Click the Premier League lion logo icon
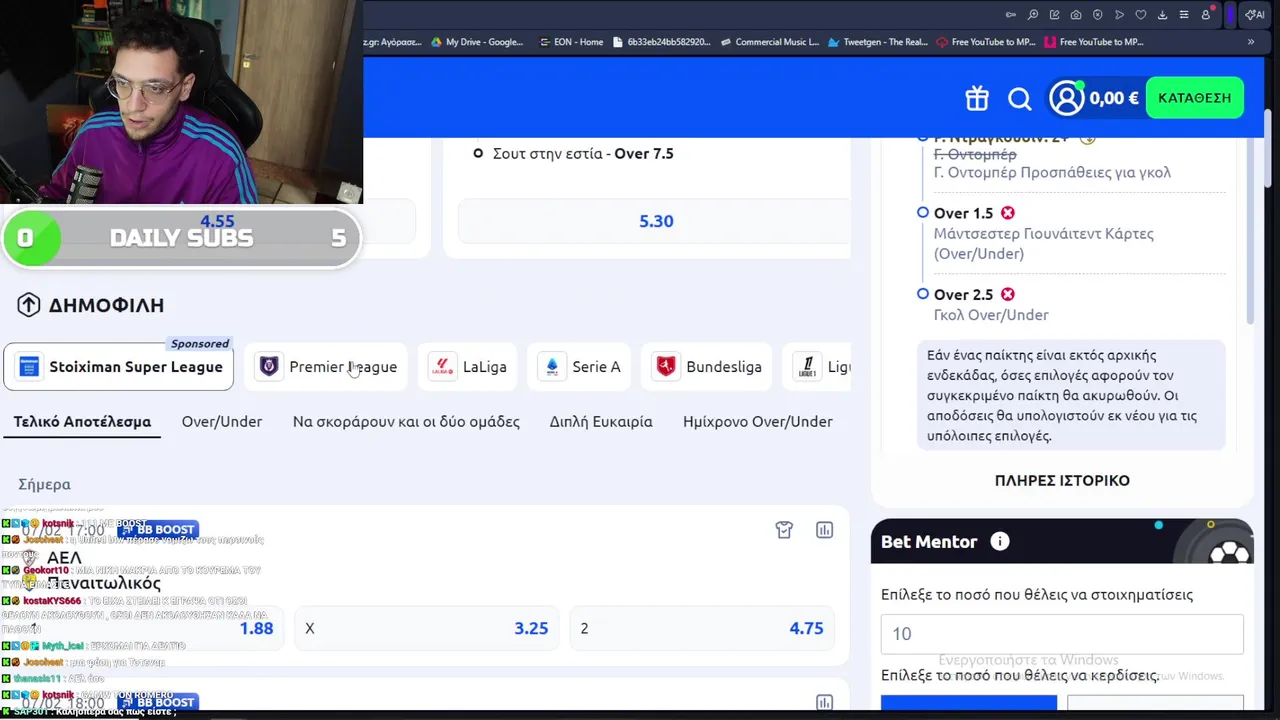Image resolution: width=1280 pixels, height=720 pixels. click(x=269, y=367)
